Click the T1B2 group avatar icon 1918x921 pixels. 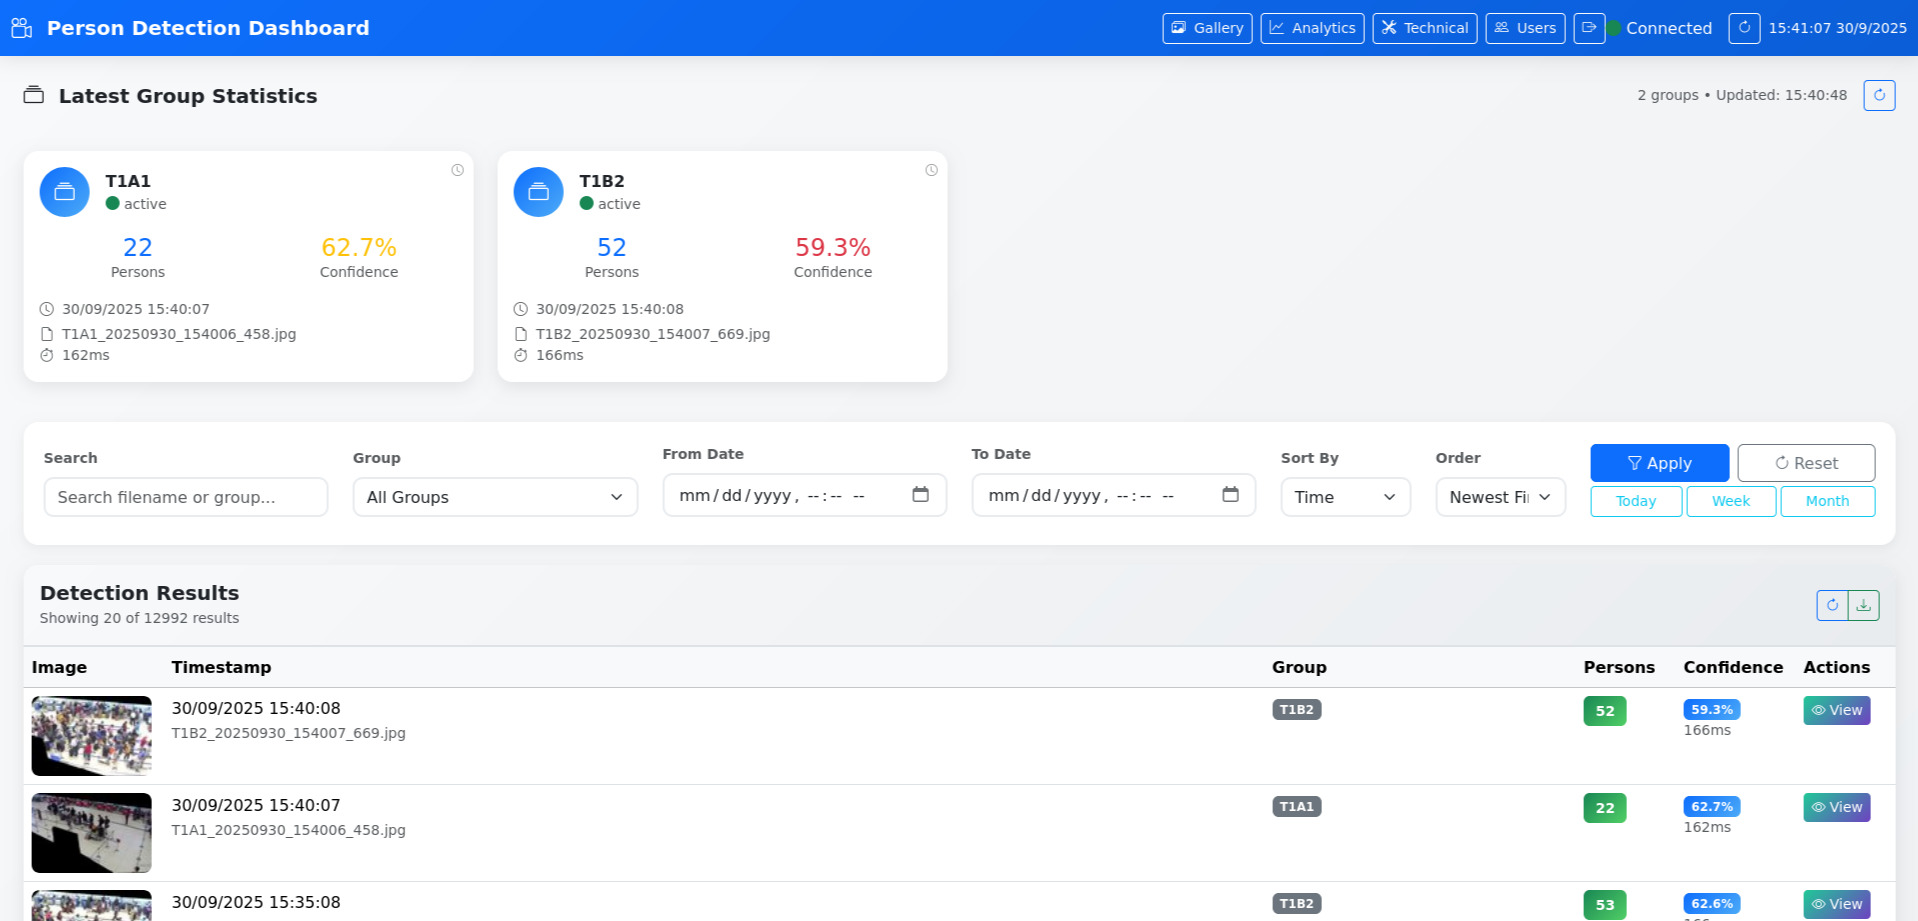click(539, 192)
